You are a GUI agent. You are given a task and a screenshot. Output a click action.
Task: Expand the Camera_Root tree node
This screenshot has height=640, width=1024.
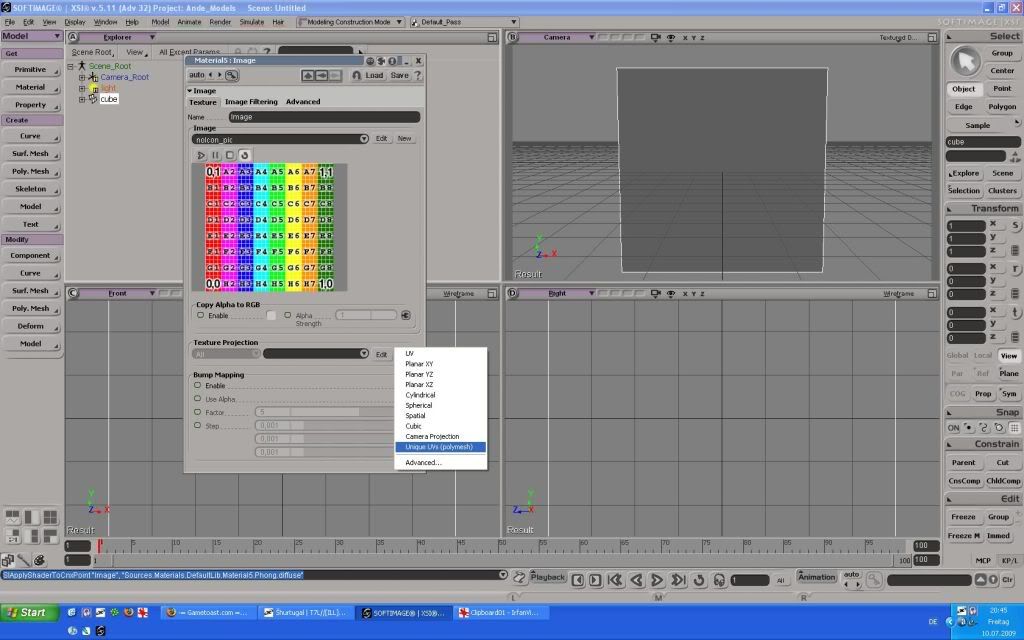click(82, 77)
